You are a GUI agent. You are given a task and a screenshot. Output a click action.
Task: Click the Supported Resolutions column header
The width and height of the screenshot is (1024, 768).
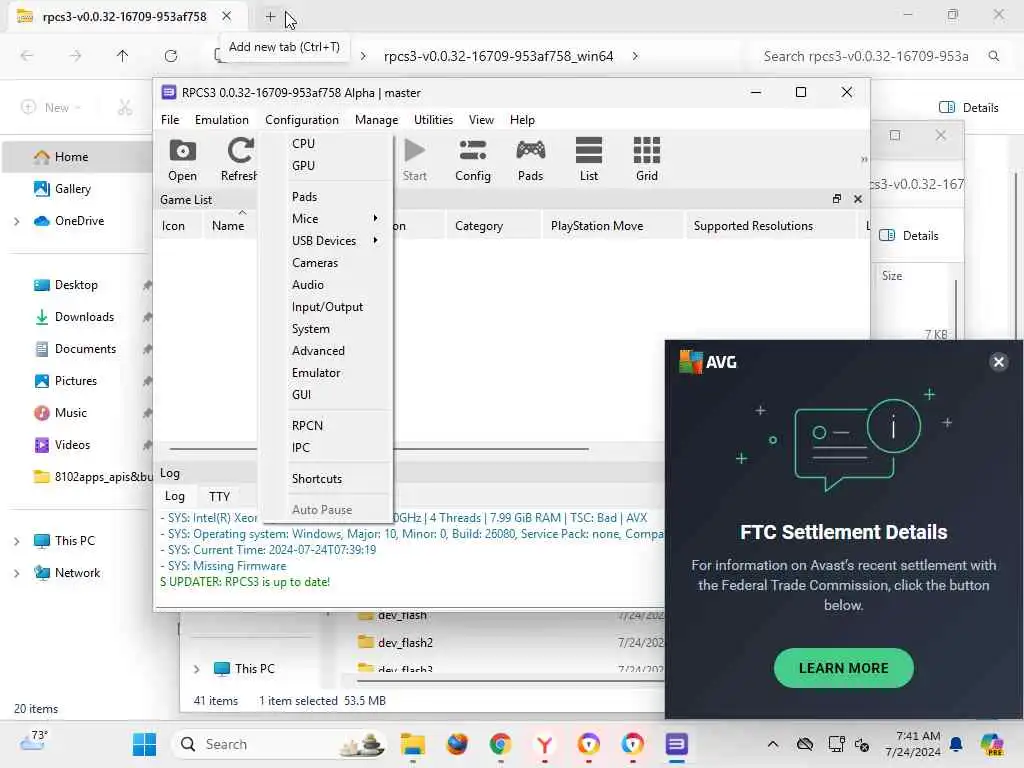[753, 226]
